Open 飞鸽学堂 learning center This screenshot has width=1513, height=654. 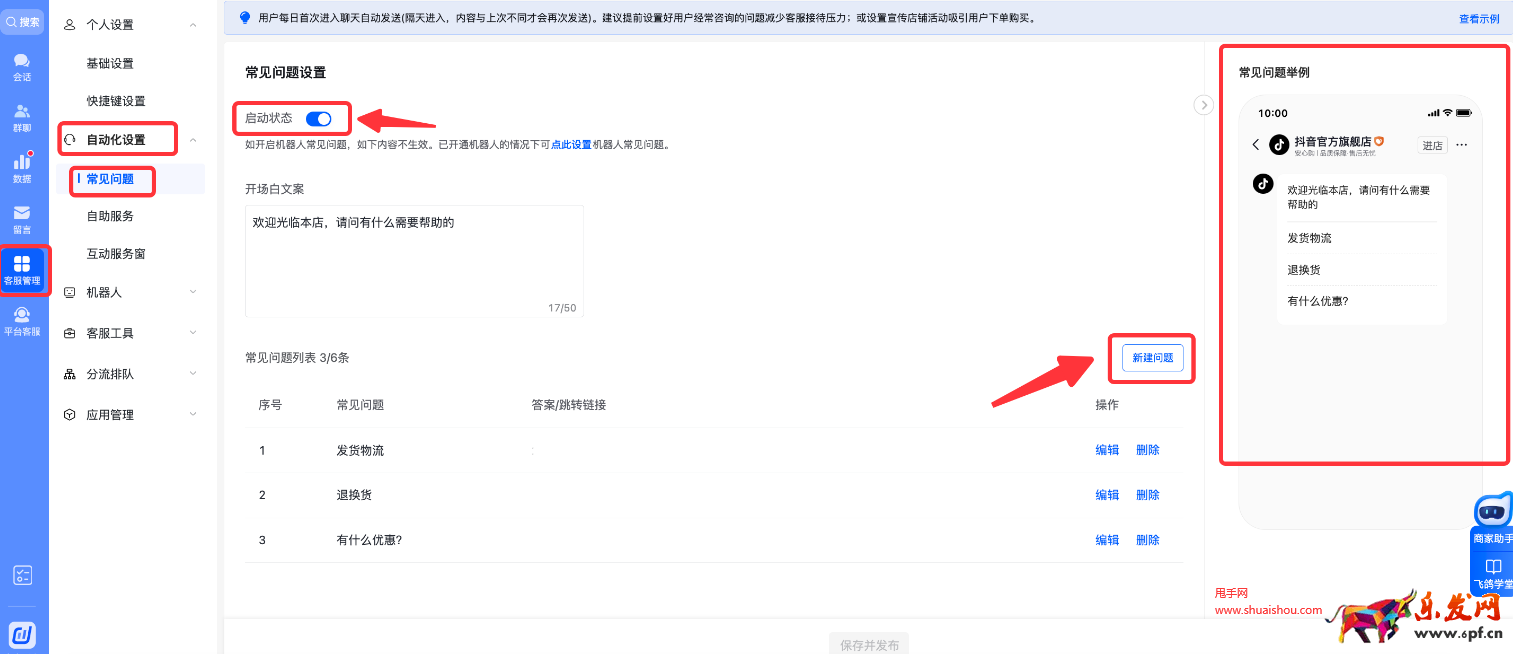tap(1491, 570)
